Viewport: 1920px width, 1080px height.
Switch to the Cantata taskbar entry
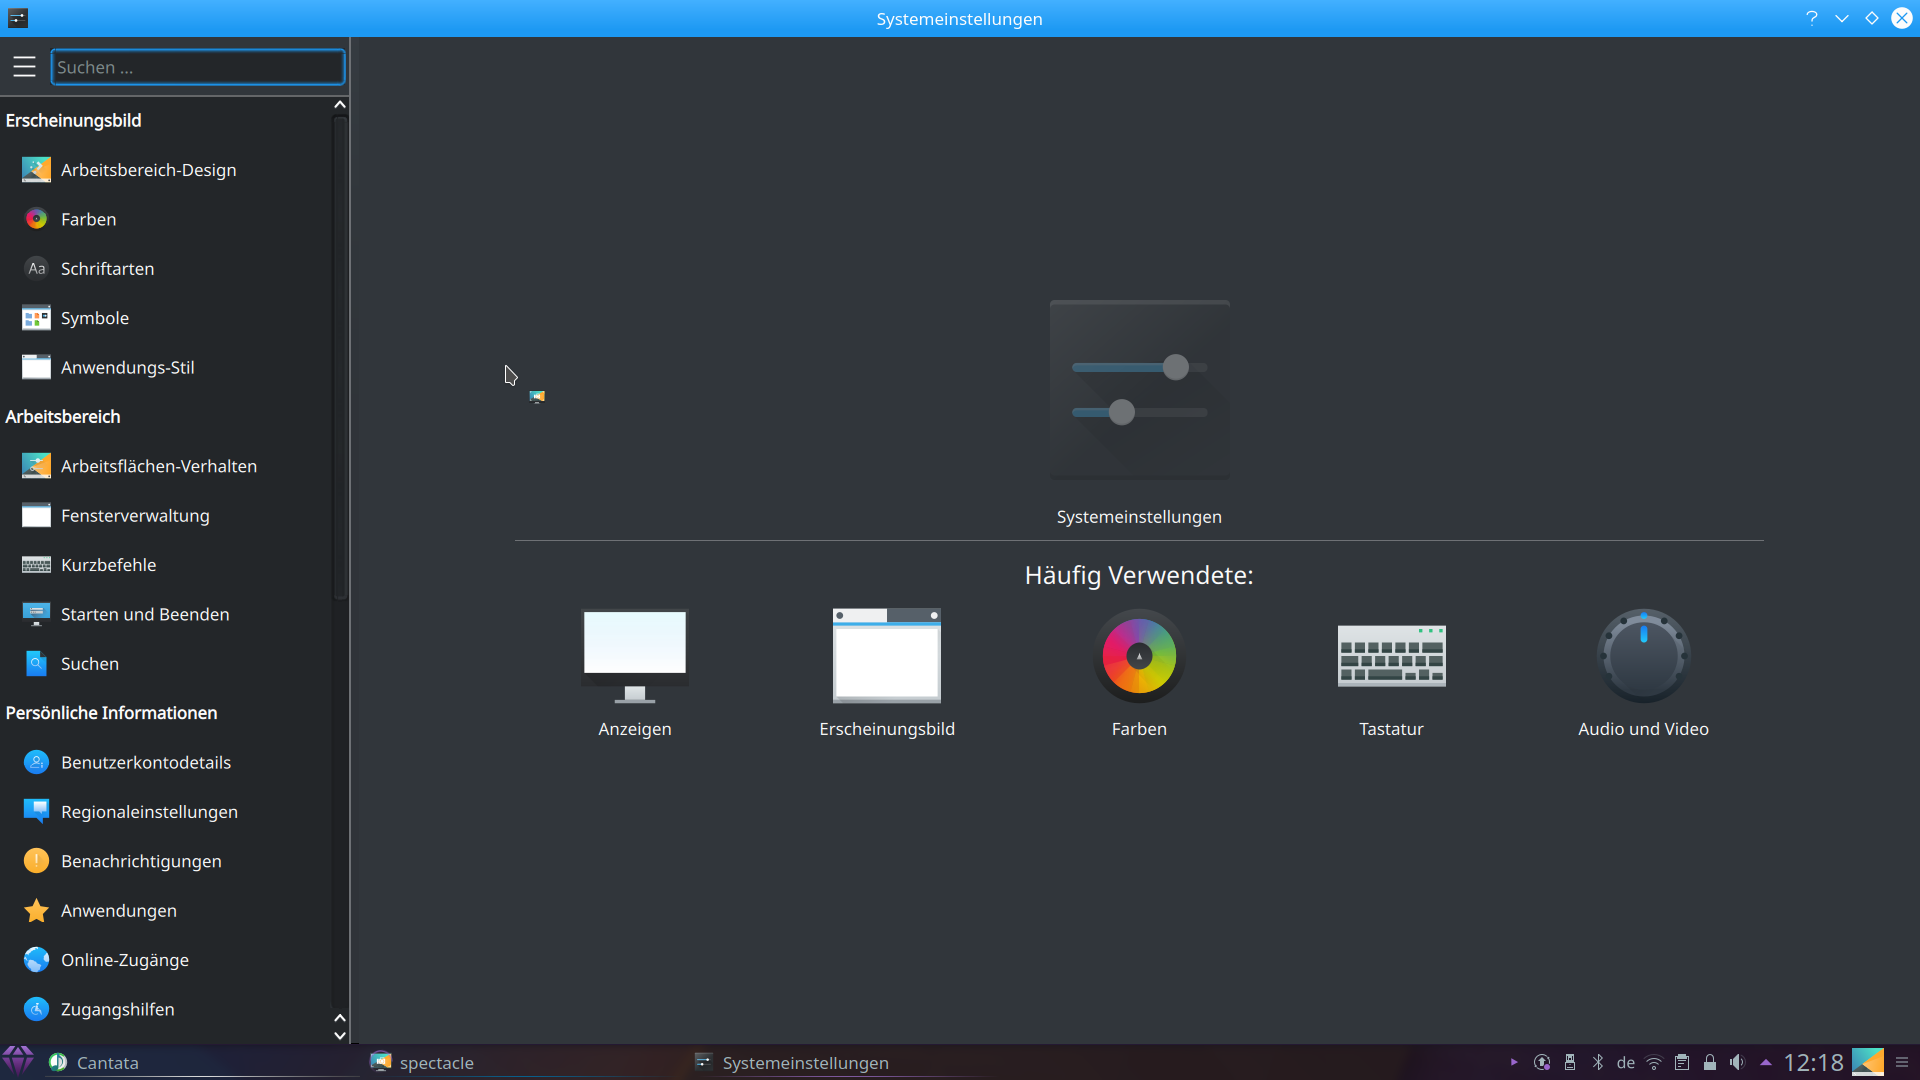[107, 1062]
